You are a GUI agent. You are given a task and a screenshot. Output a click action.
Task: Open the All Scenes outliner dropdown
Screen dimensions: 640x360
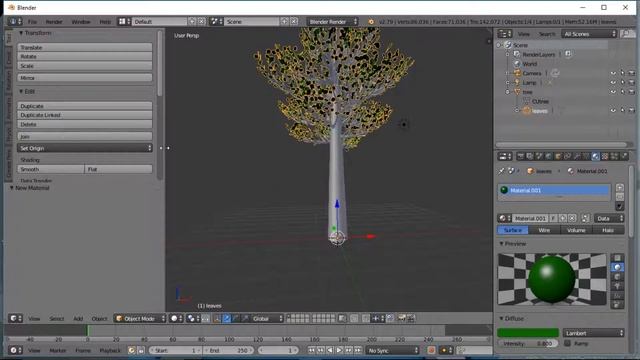589,34
